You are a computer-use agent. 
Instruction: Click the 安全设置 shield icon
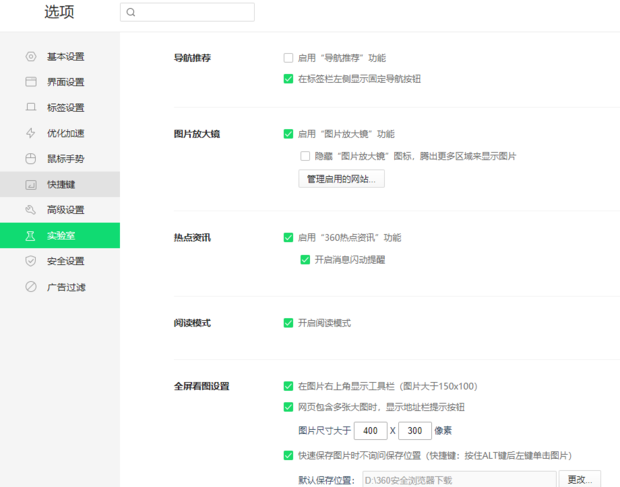pyautogui.click(x=31, y=261)
